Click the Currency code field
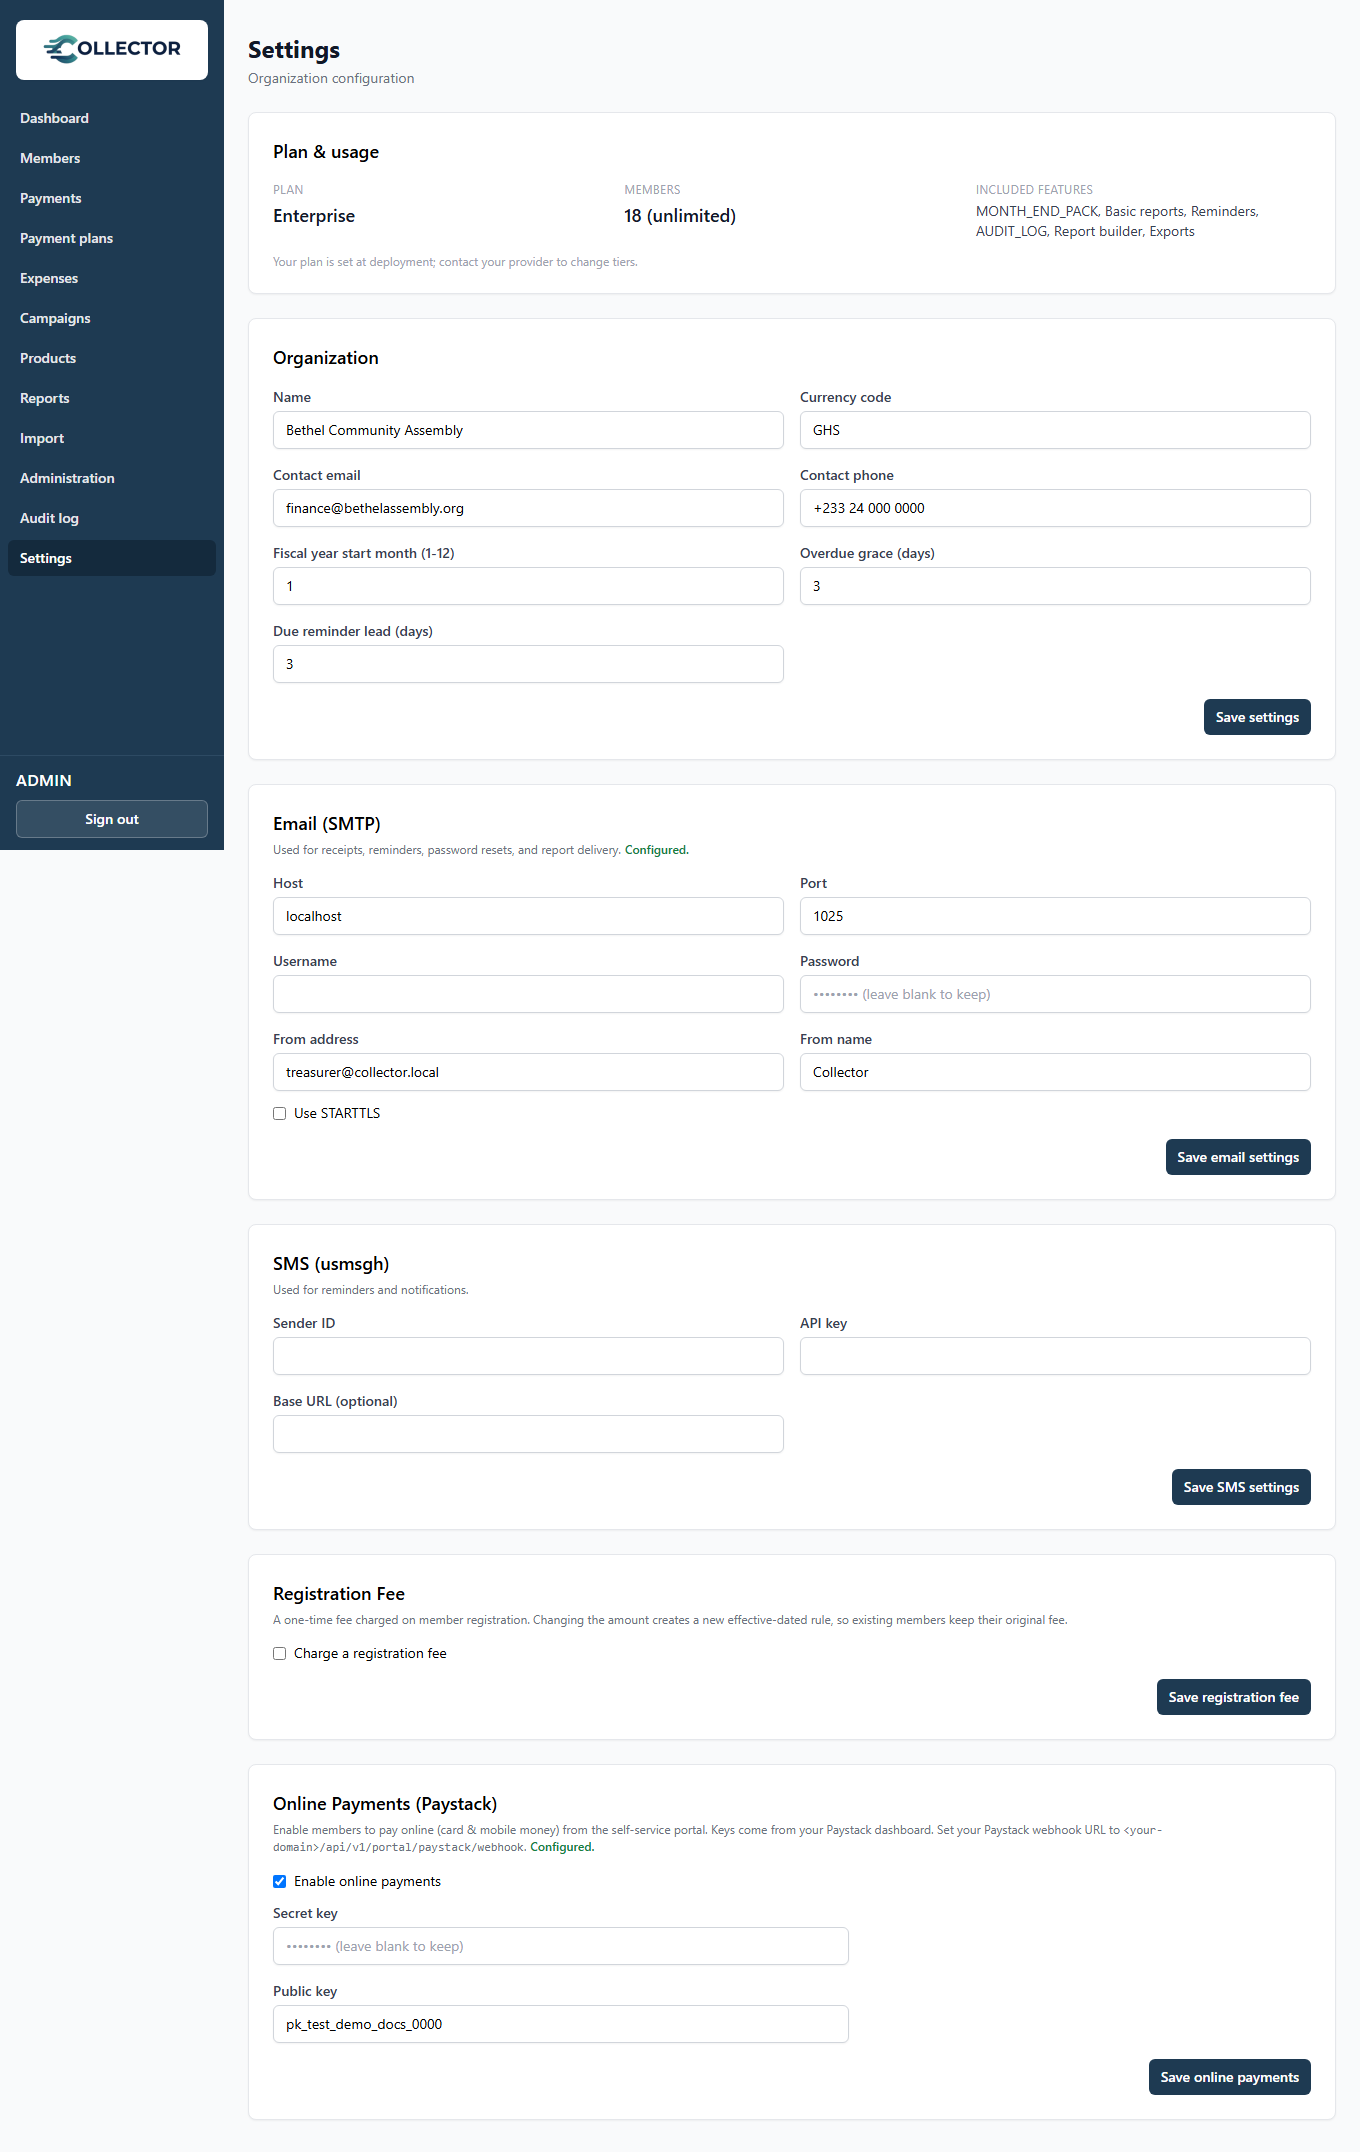 tap(1055, 430)
